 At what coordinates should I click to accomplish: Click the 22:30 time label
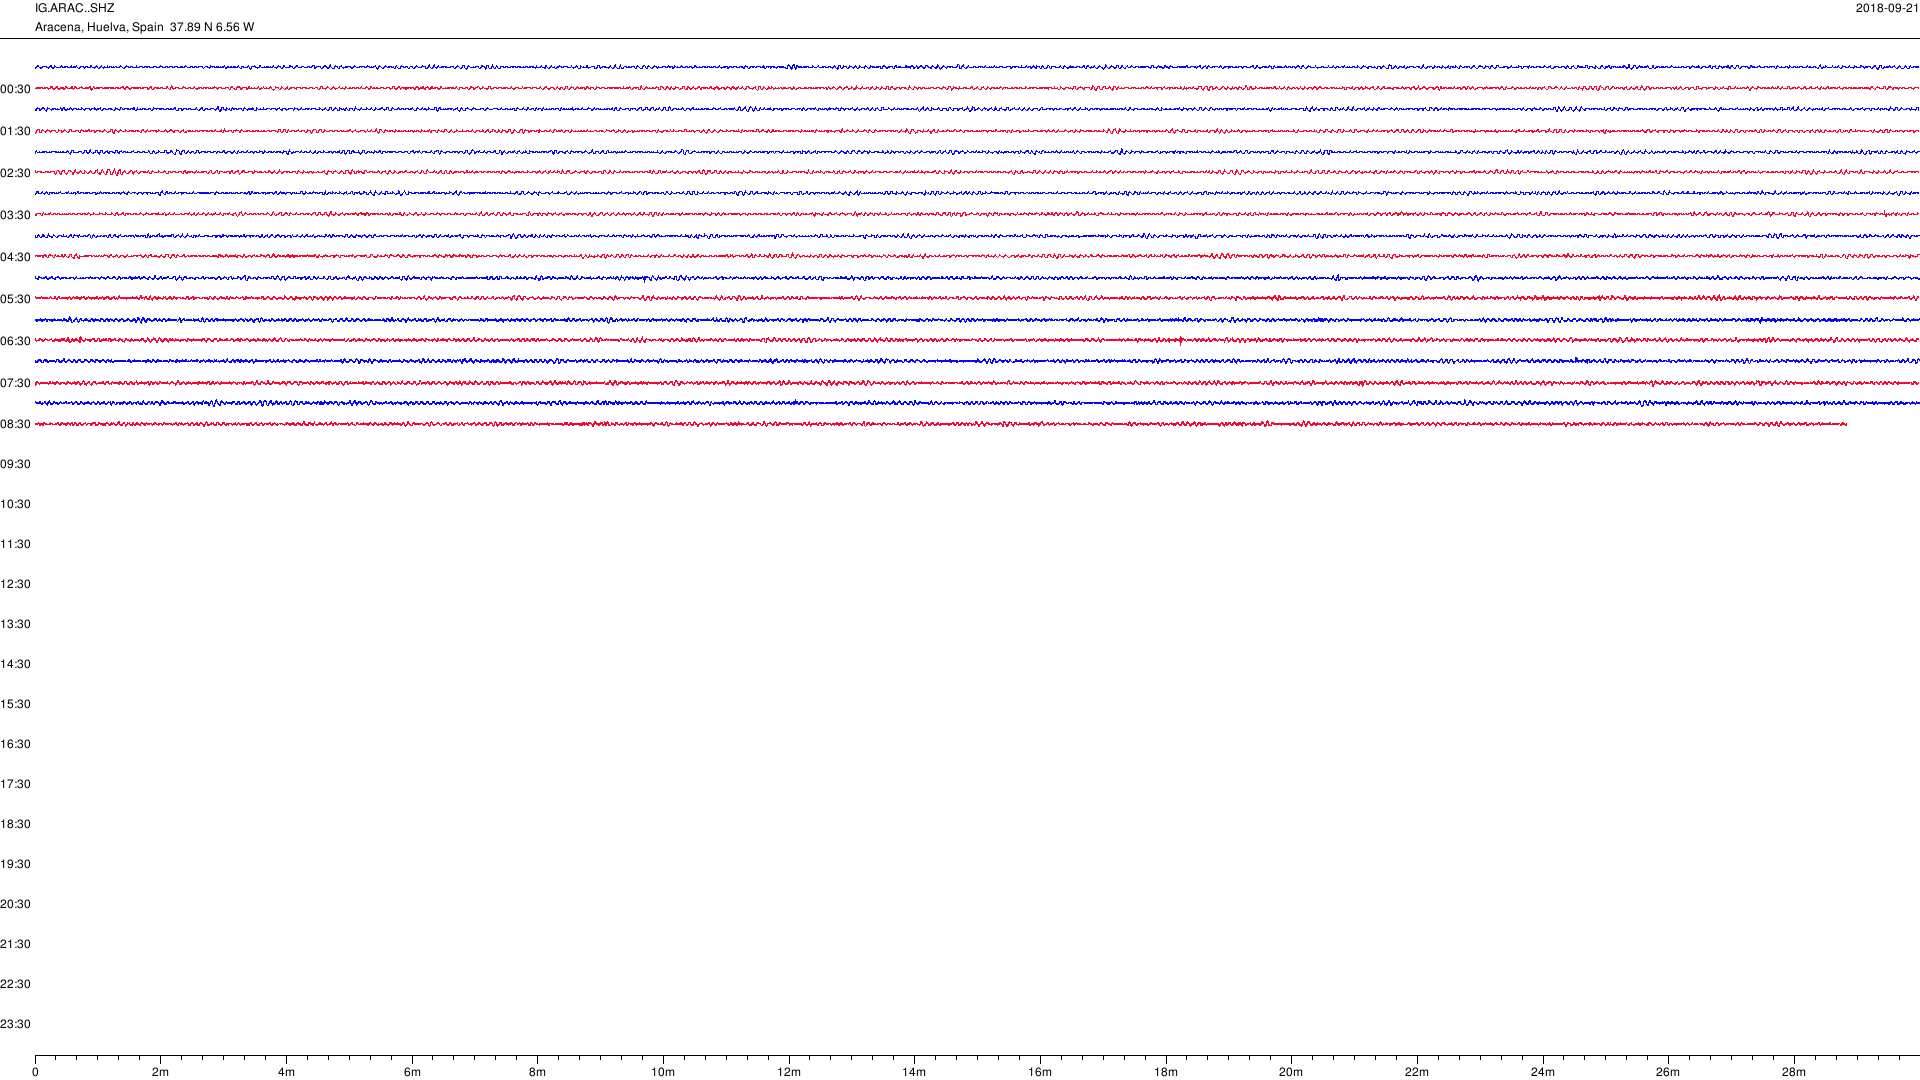tap(15, 984)
